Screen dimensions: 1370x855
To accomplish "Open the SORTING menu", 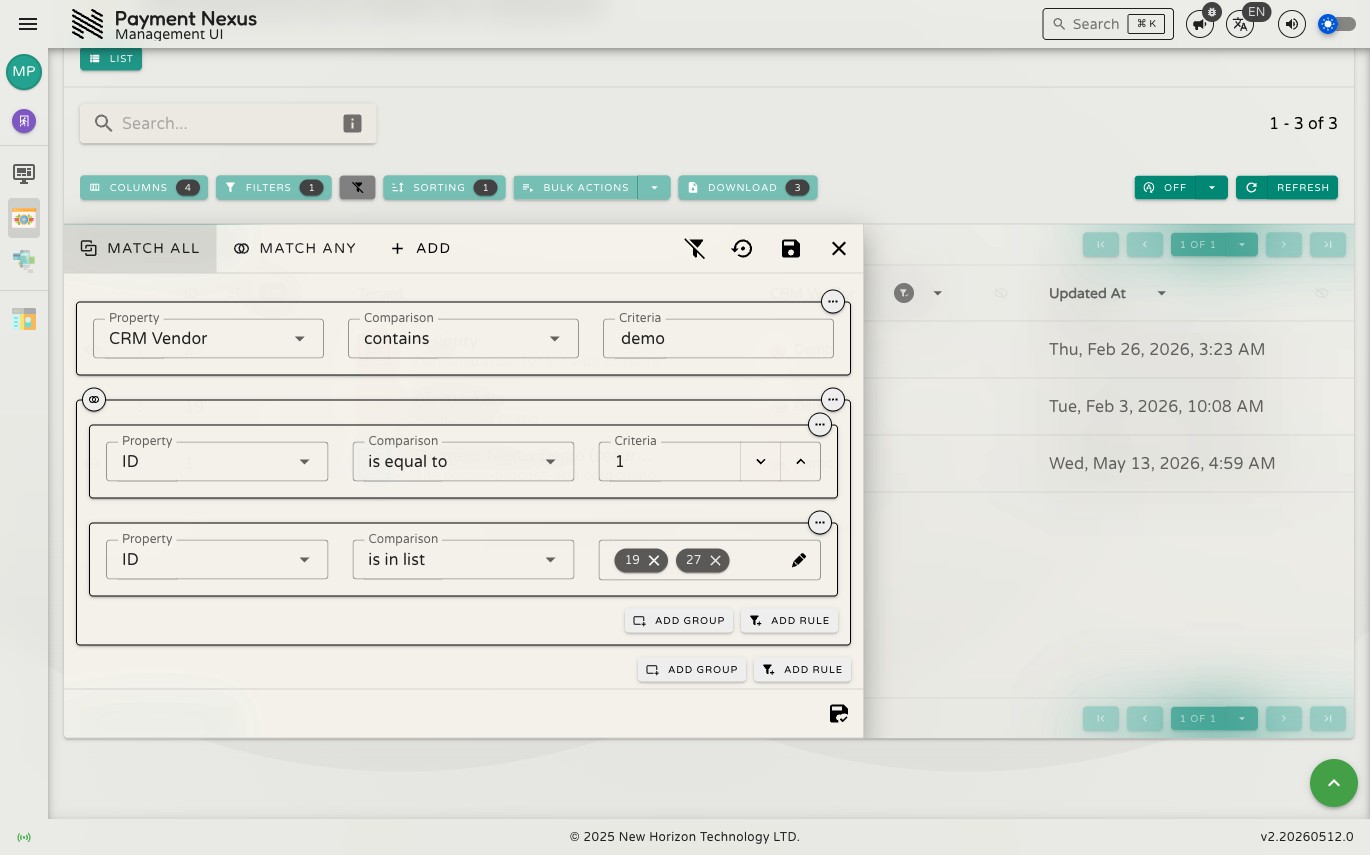I will coord(444,187).
